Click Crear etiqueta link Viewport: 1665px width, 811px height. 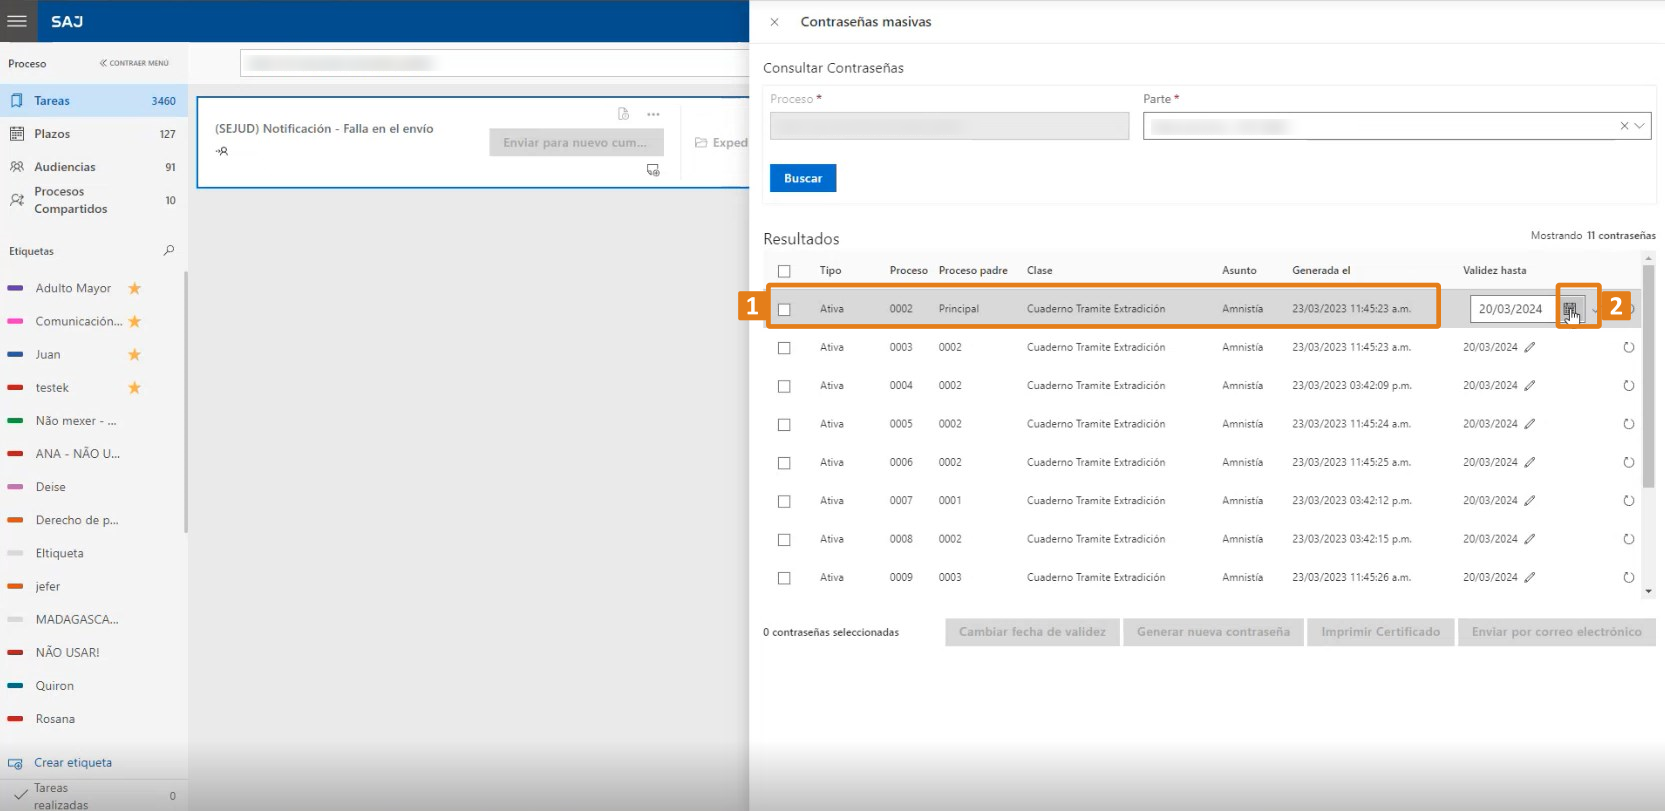pyautogui.click(x=73, y=763)
